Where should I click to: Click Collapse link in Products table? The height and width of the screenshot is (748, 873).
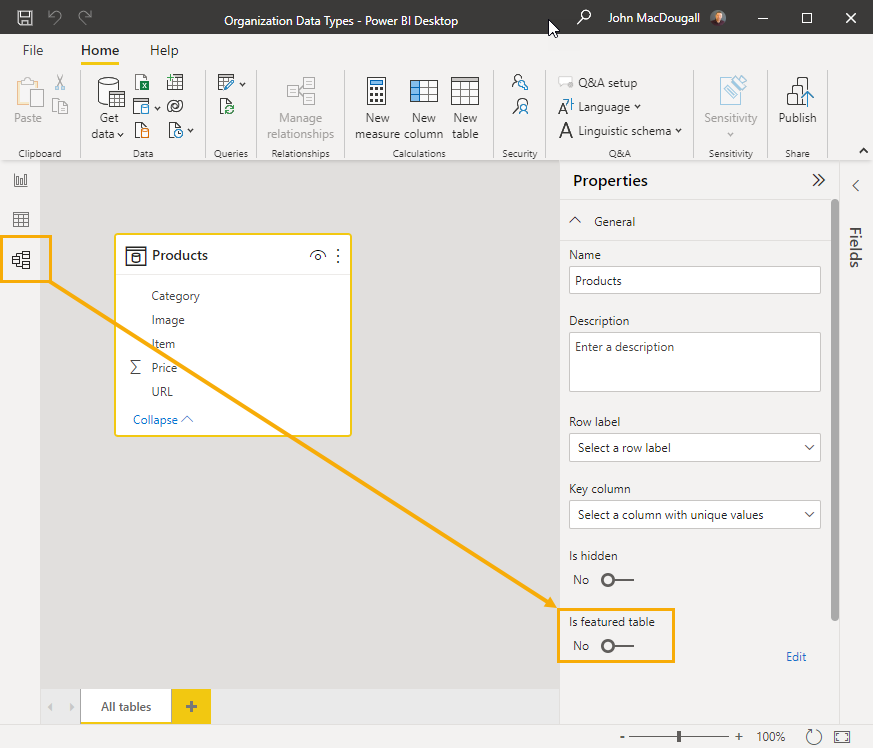[x=163, y=419]
